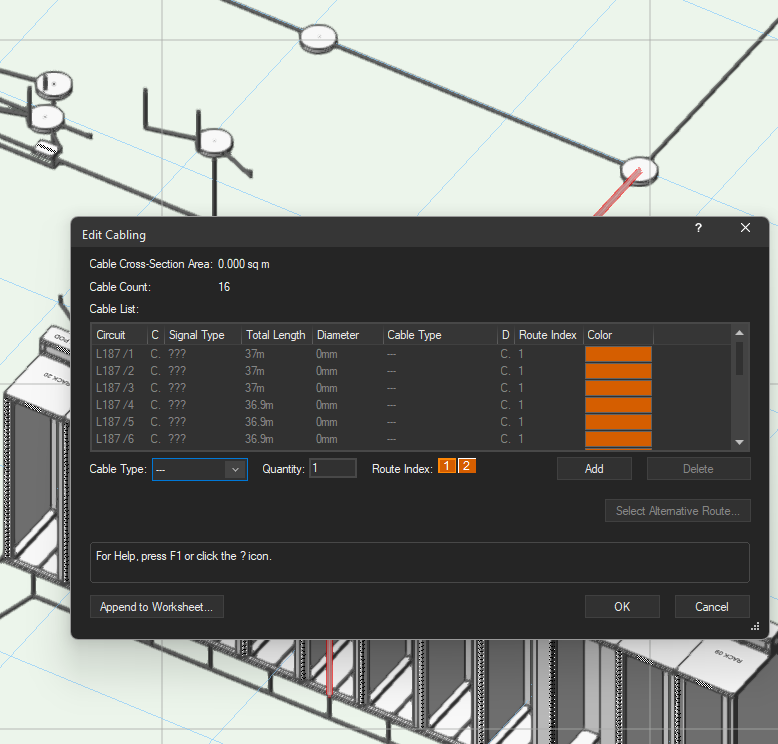Click the Quantity input field
Screen dimensions: 778x744
pyautogui.click(x=333, y=468)
